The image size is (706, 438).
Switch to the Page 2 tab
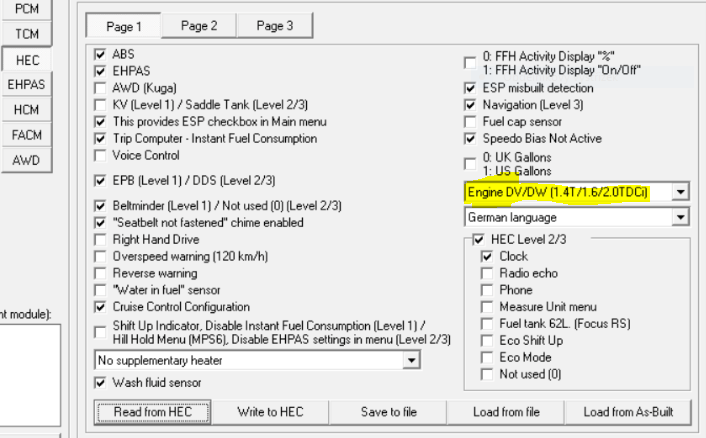(x=199, y=26)
